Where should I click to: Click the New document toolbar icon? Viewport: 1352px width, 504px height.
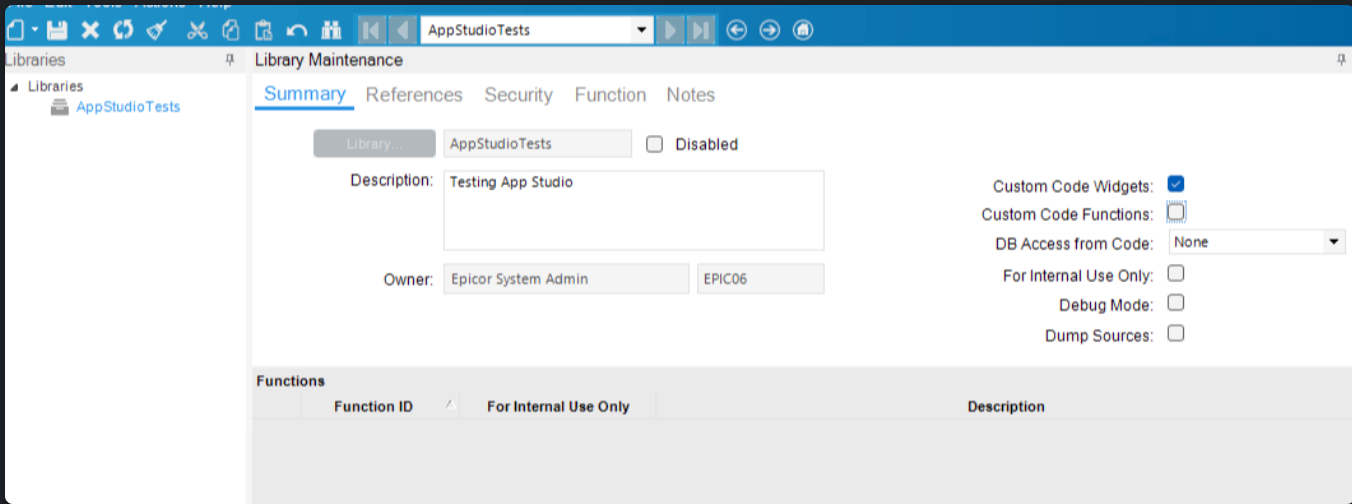coord(15,30)
